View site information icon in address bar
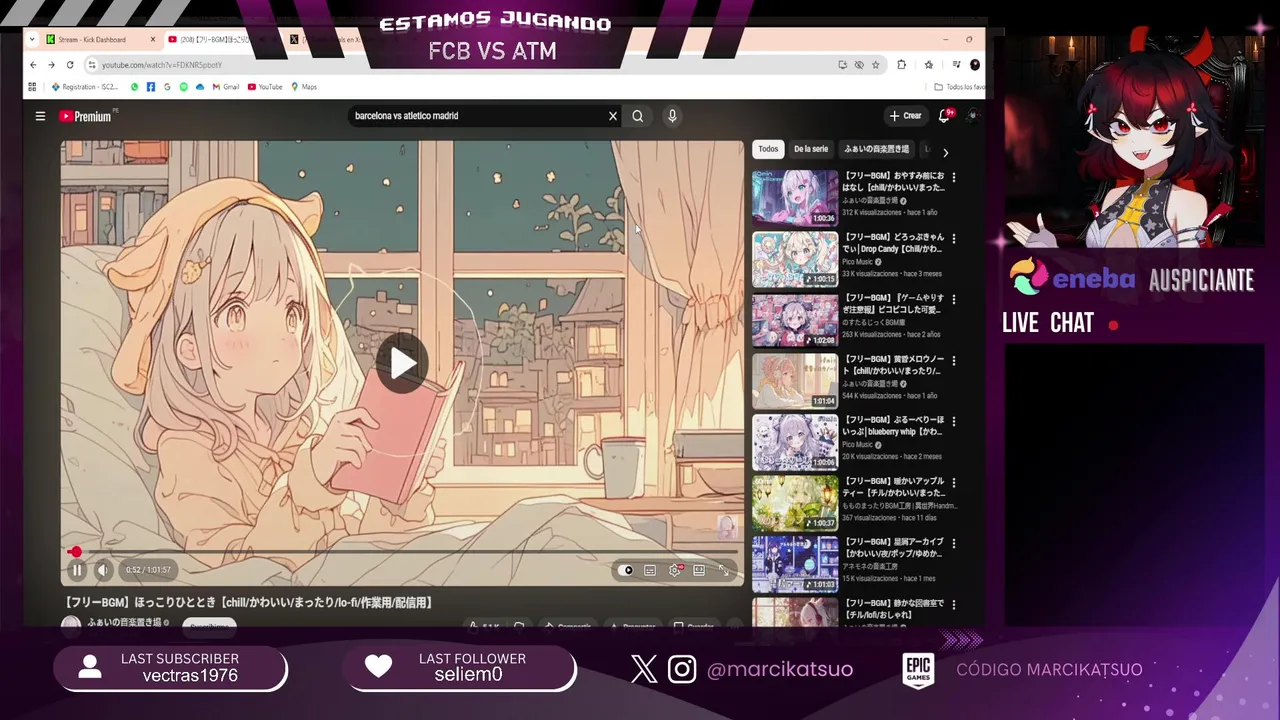Image resolution: width=1280 pixels, height=720 pixels. [x=92, y=65]
